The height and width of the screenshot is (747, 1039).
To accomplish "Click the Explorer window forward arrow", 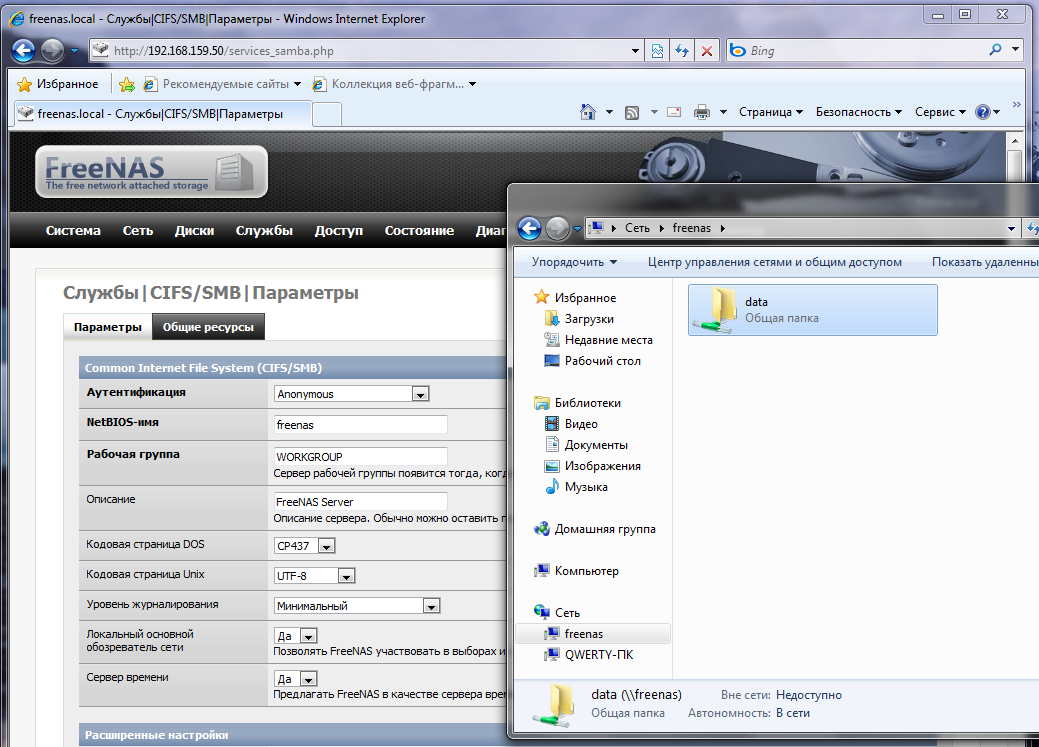I will tap(557, 229).
